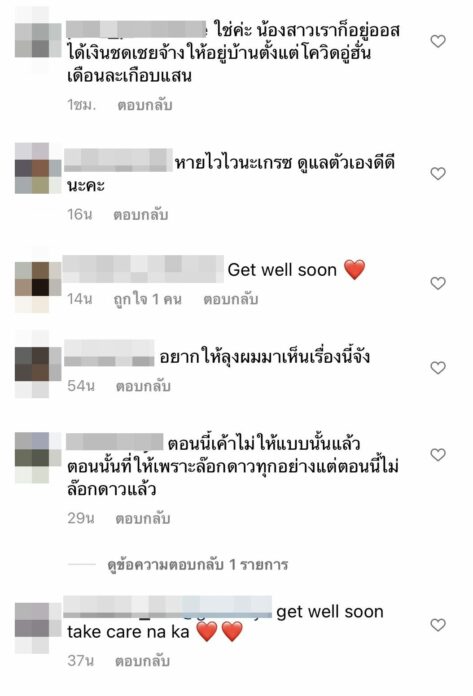
Task: Like the 'Get well soon' comment
Action: point(438,283)
